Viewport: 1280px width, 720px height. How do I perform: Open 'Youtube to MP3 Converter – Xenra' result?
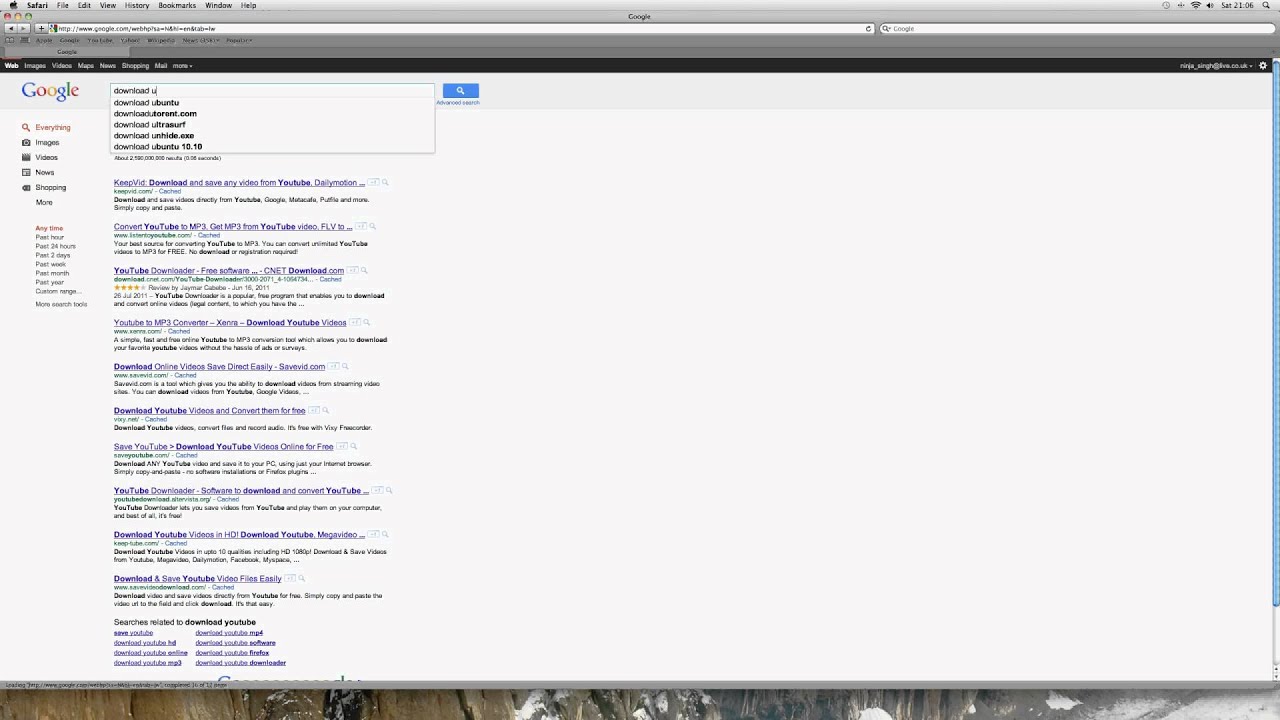coord(230,322)
